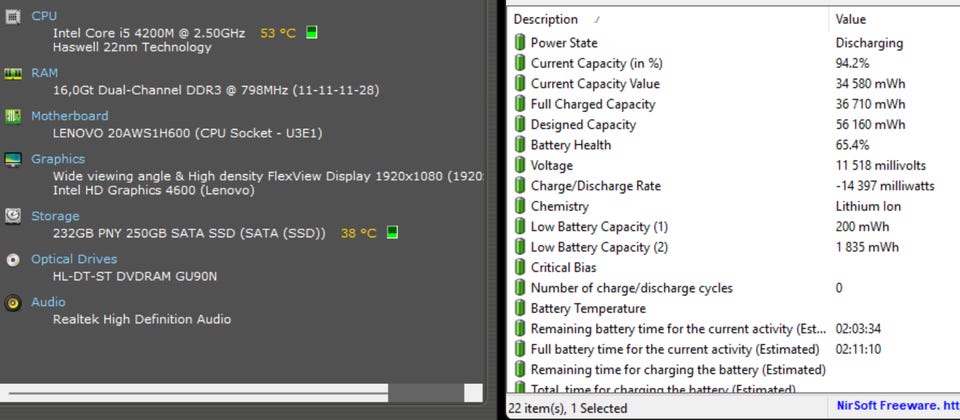Click the Optical Drives disc icon
This screenshot has height=420, width=960.
12,260
